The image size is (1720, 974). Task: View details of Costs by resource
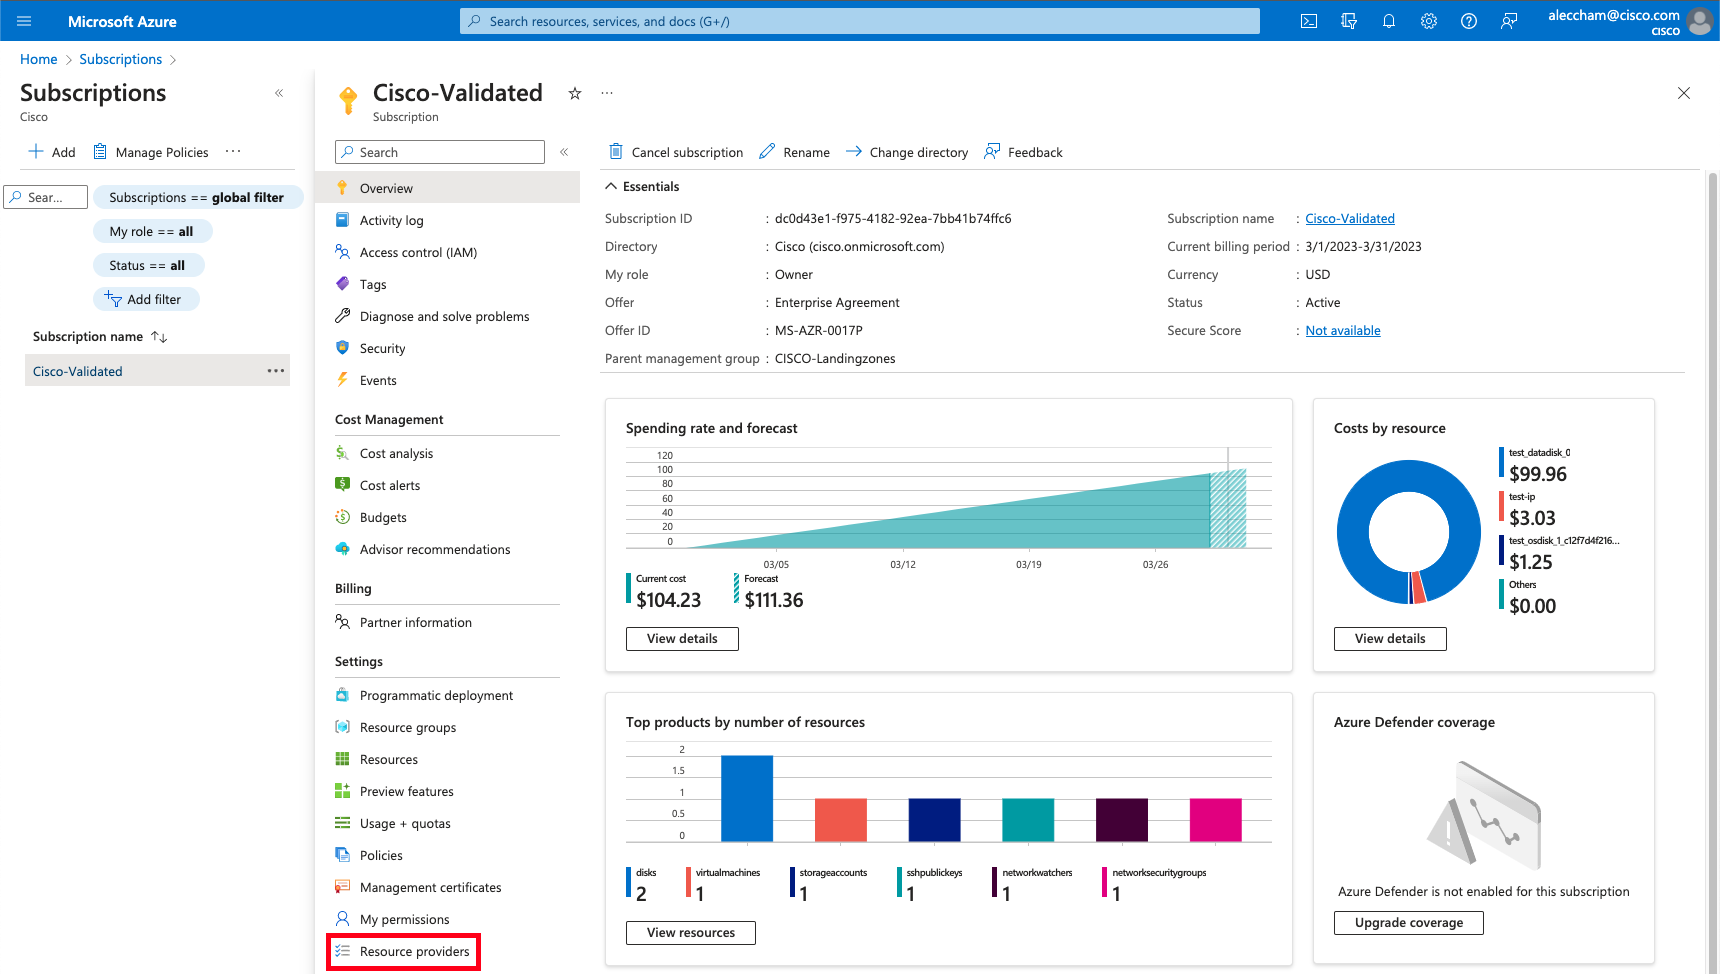pyautogui.click(x=1390, y=639)
